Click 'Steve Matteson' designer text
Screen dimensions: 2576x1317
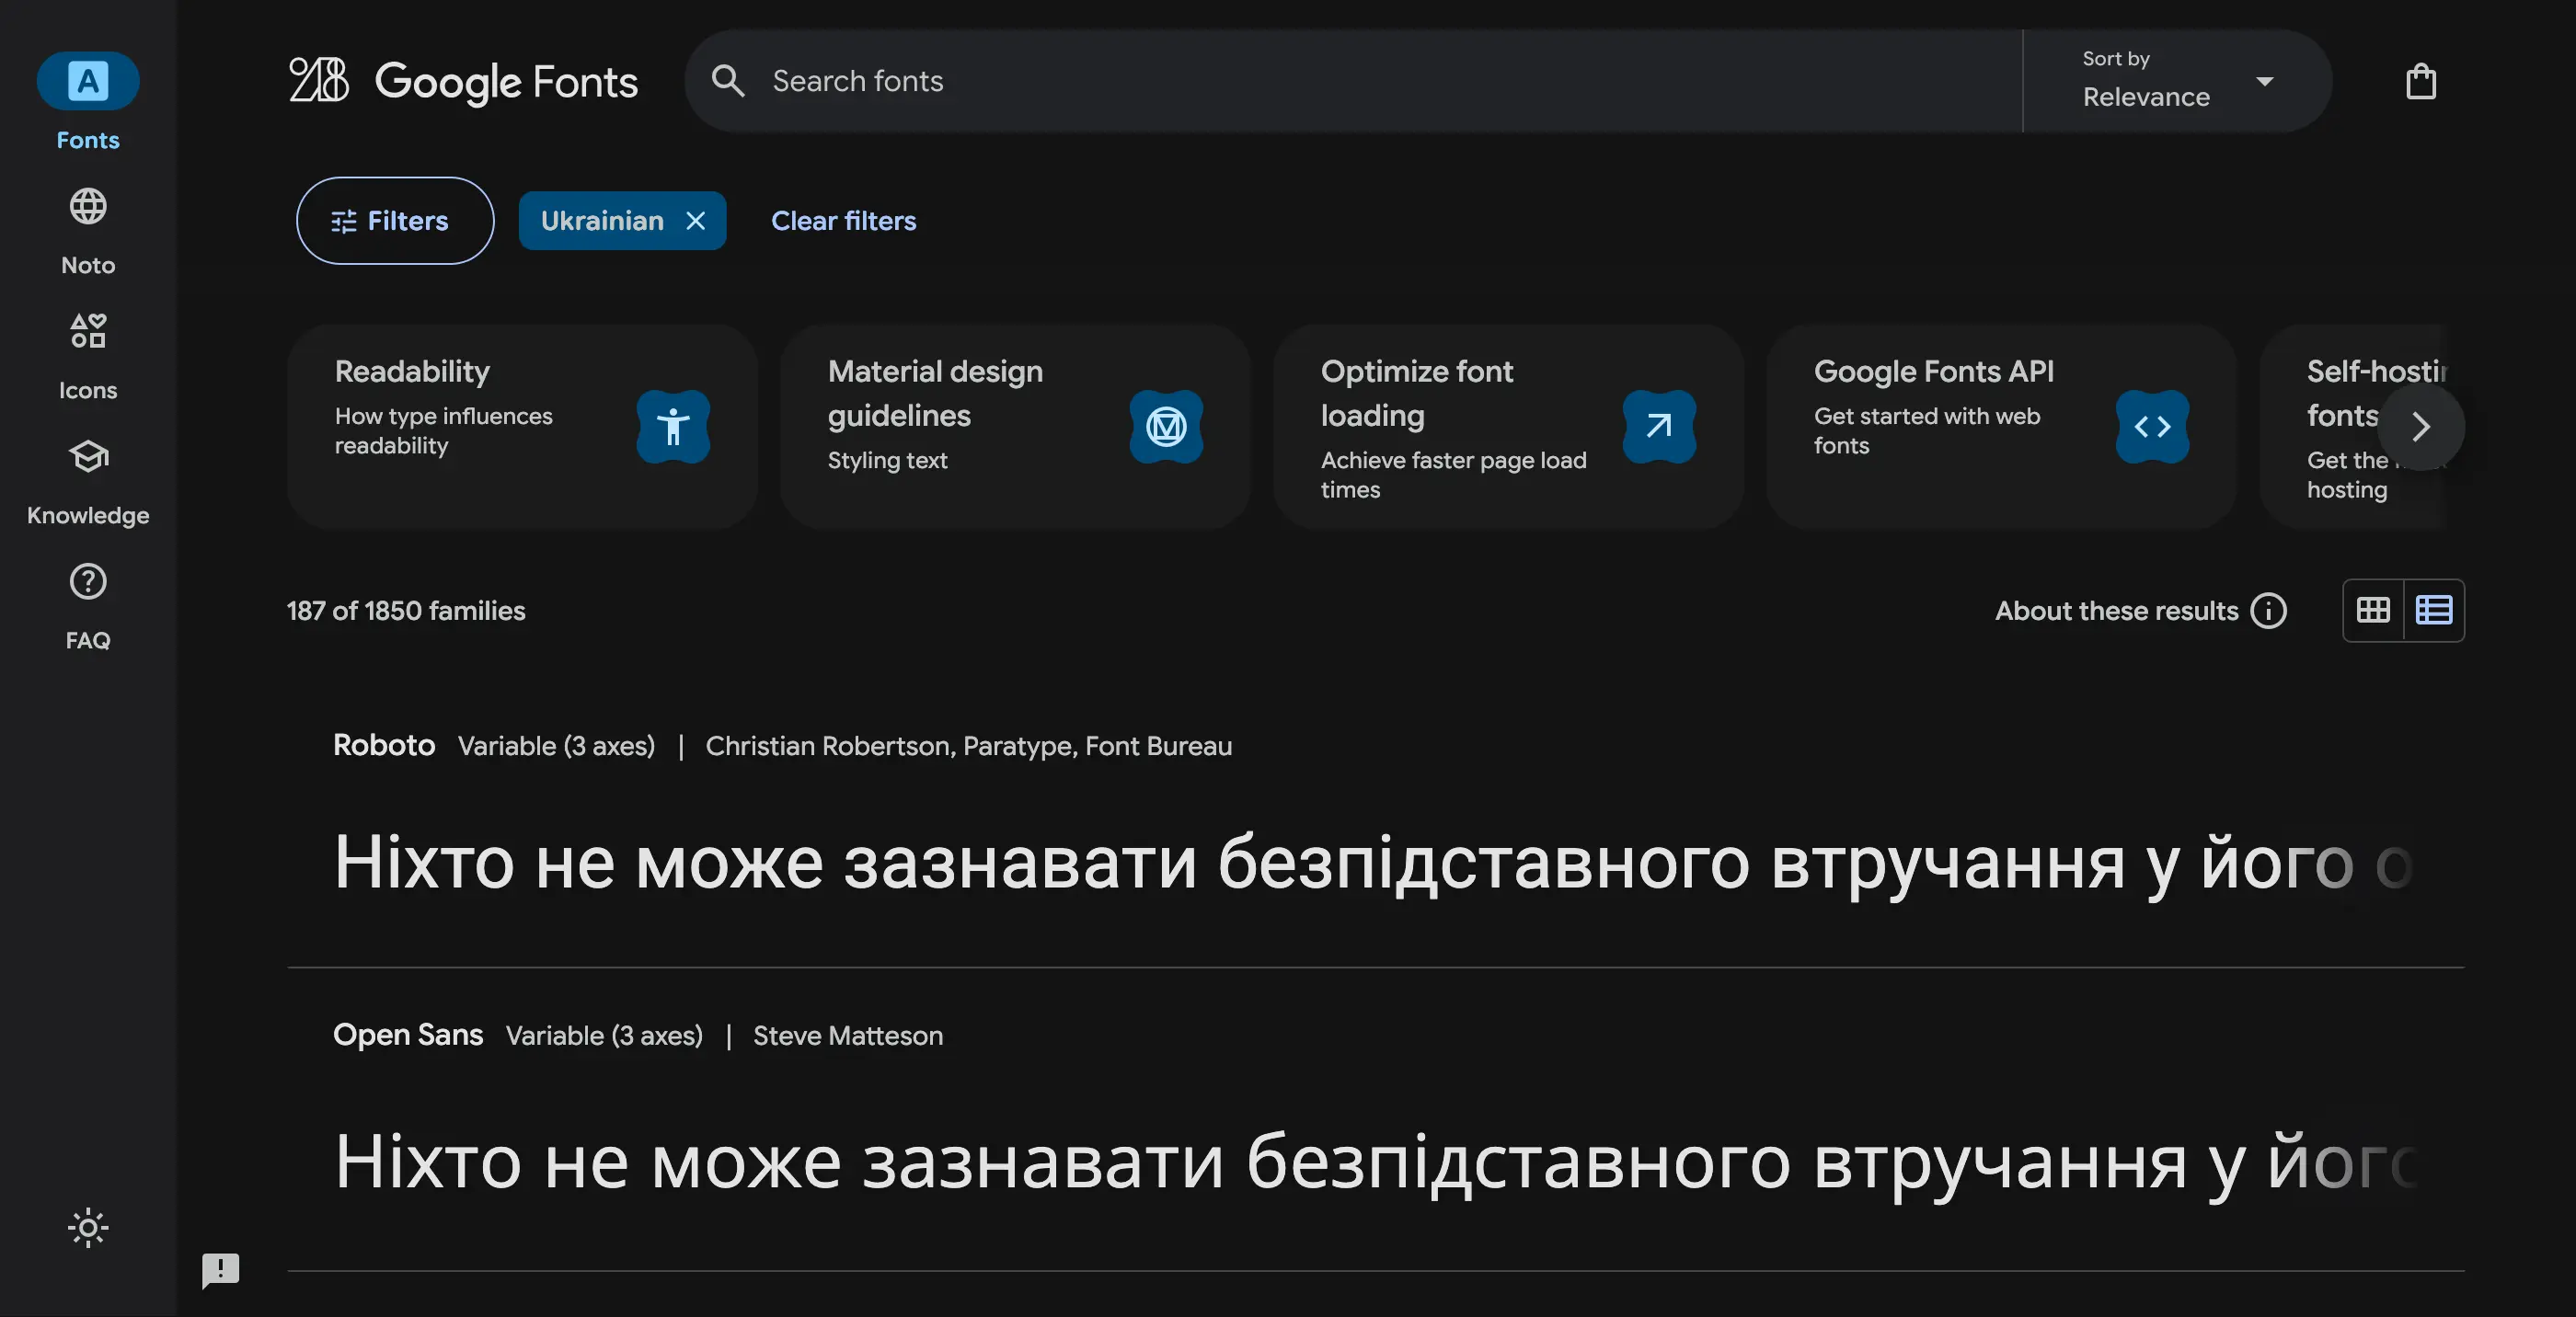848,1035
